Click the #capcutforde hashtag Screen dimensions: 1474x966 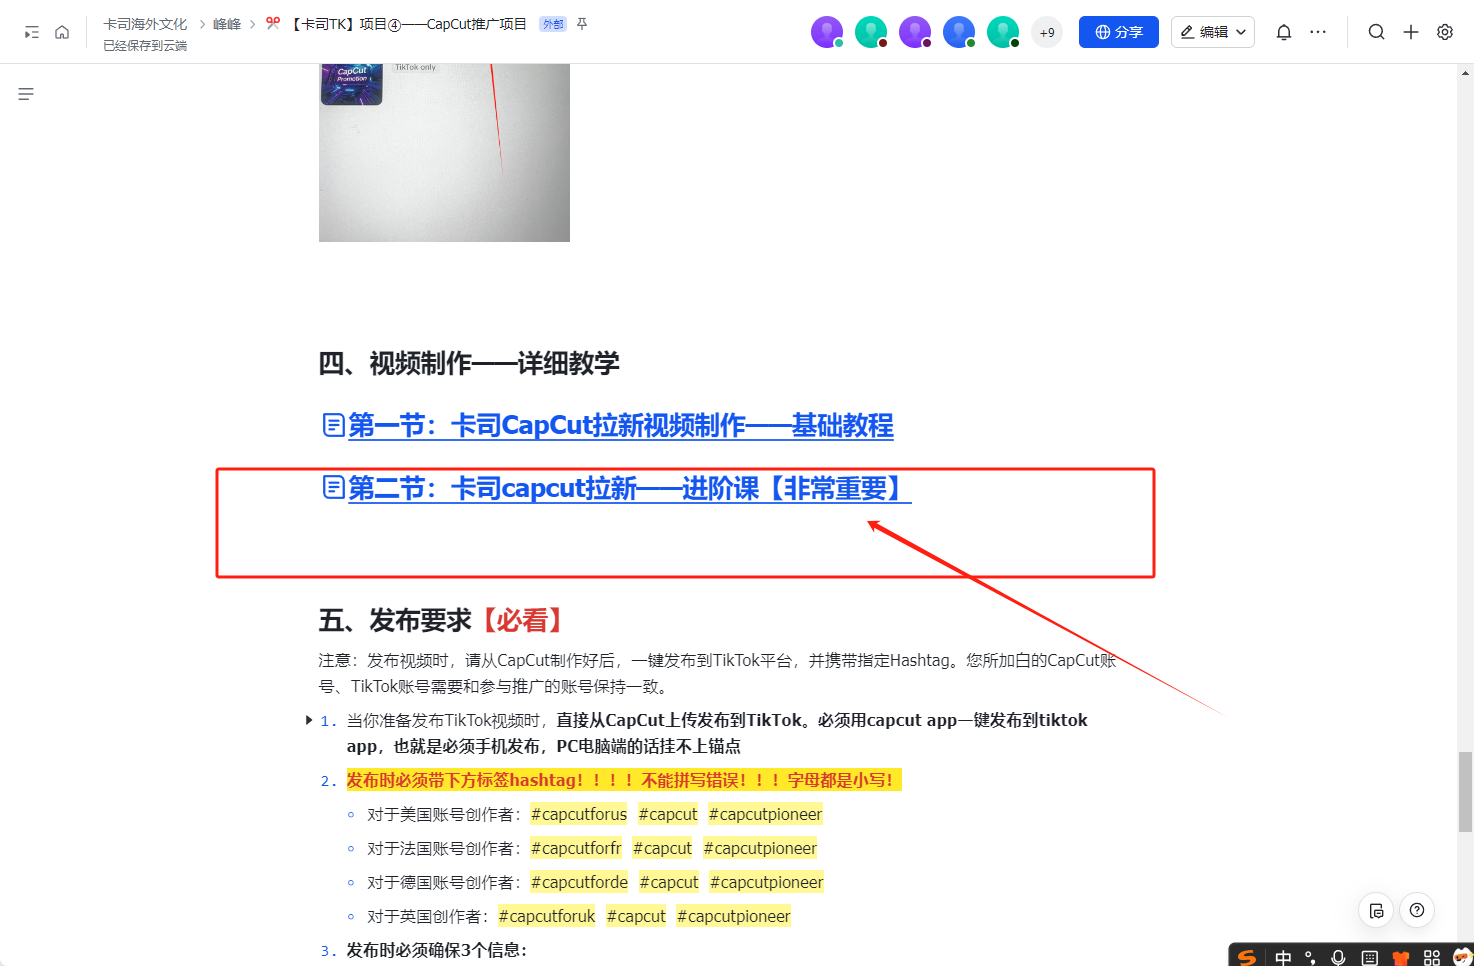[x=579, y=882]
